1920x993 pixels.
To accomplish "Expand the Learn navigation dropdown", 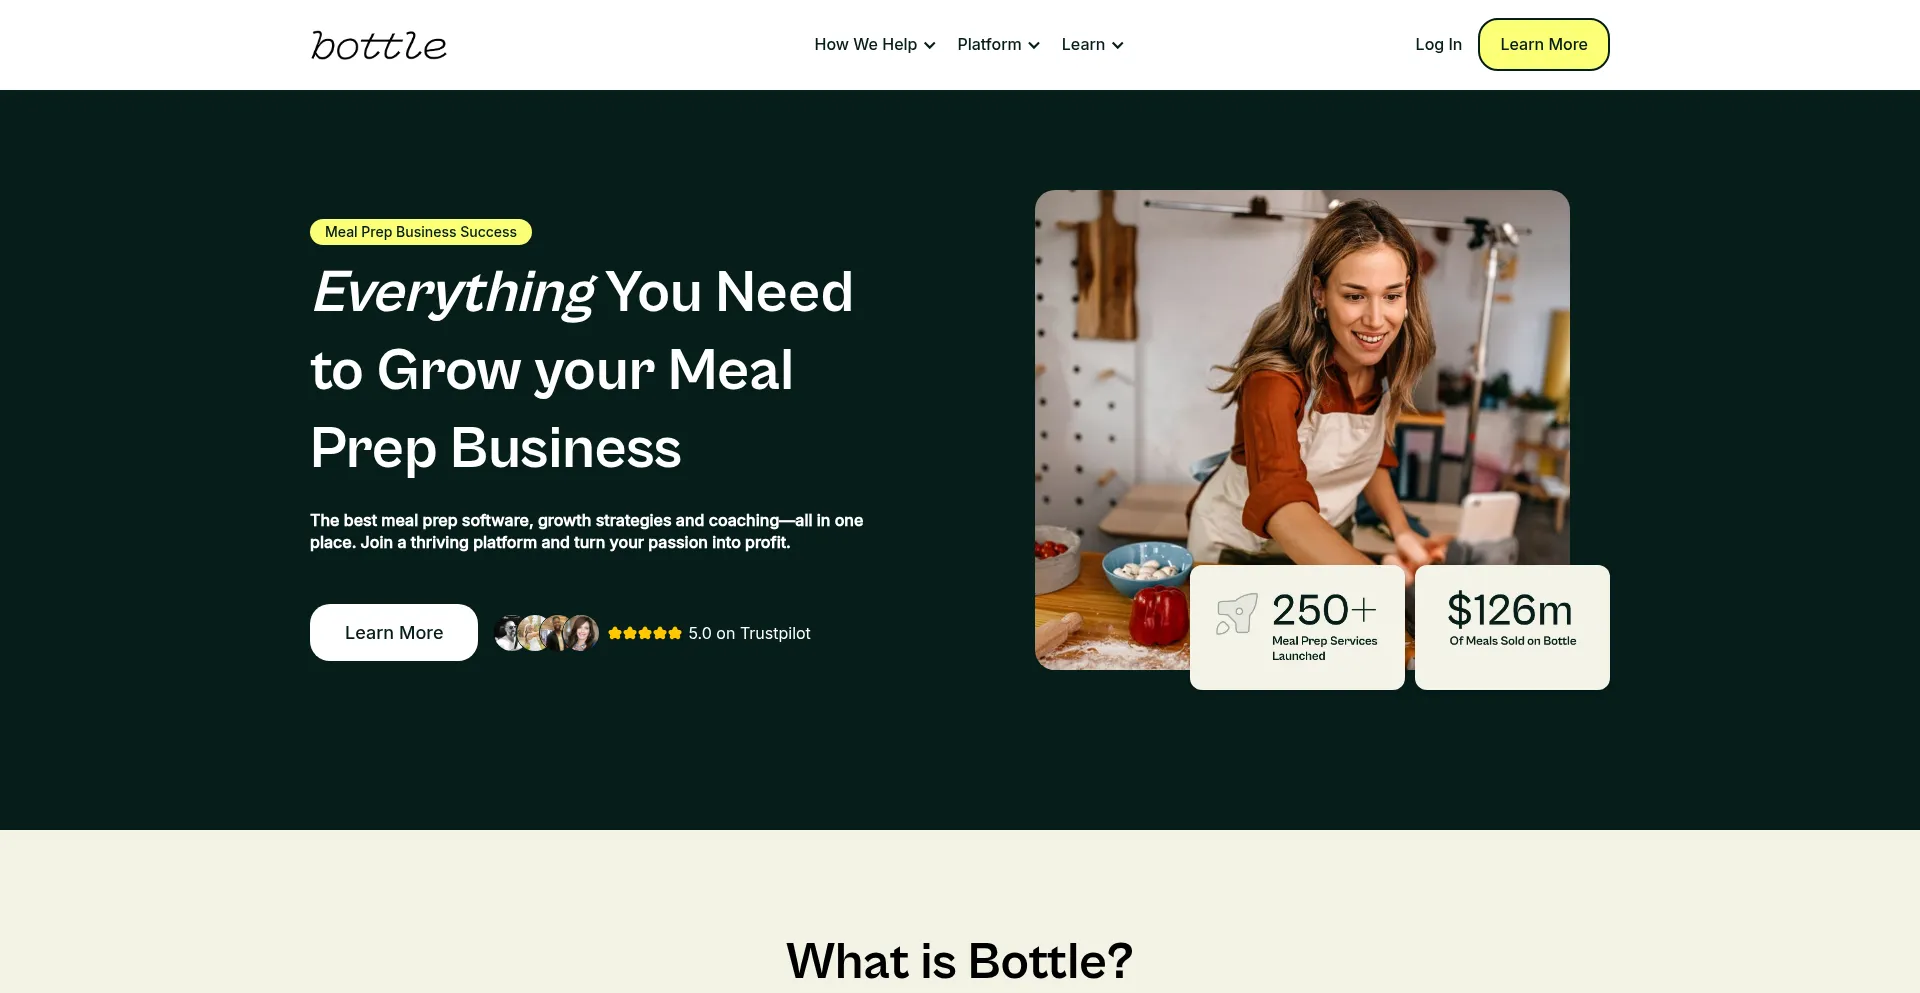I will click(1092, 45).
